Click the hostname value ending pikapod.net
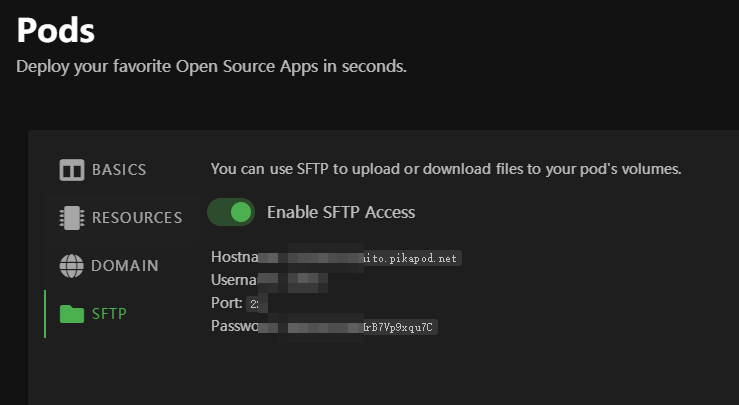739x405 pixels. (x=360, y=258)
